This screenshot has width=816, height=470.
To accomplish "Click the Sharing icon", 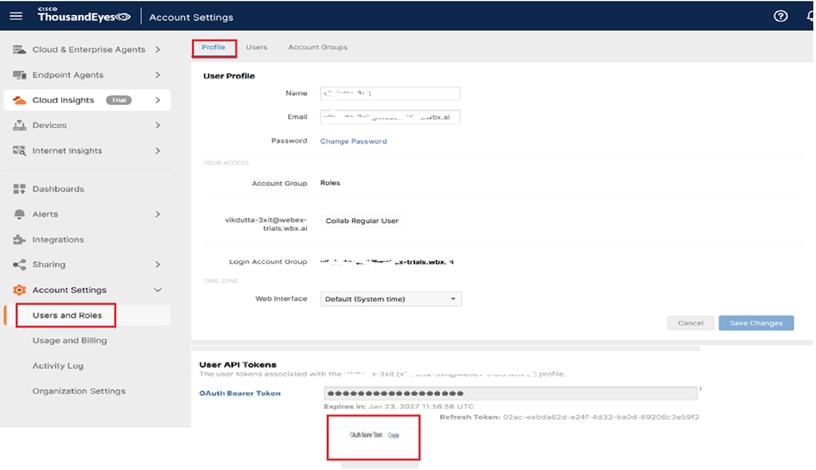I will (x=19, y=264).
